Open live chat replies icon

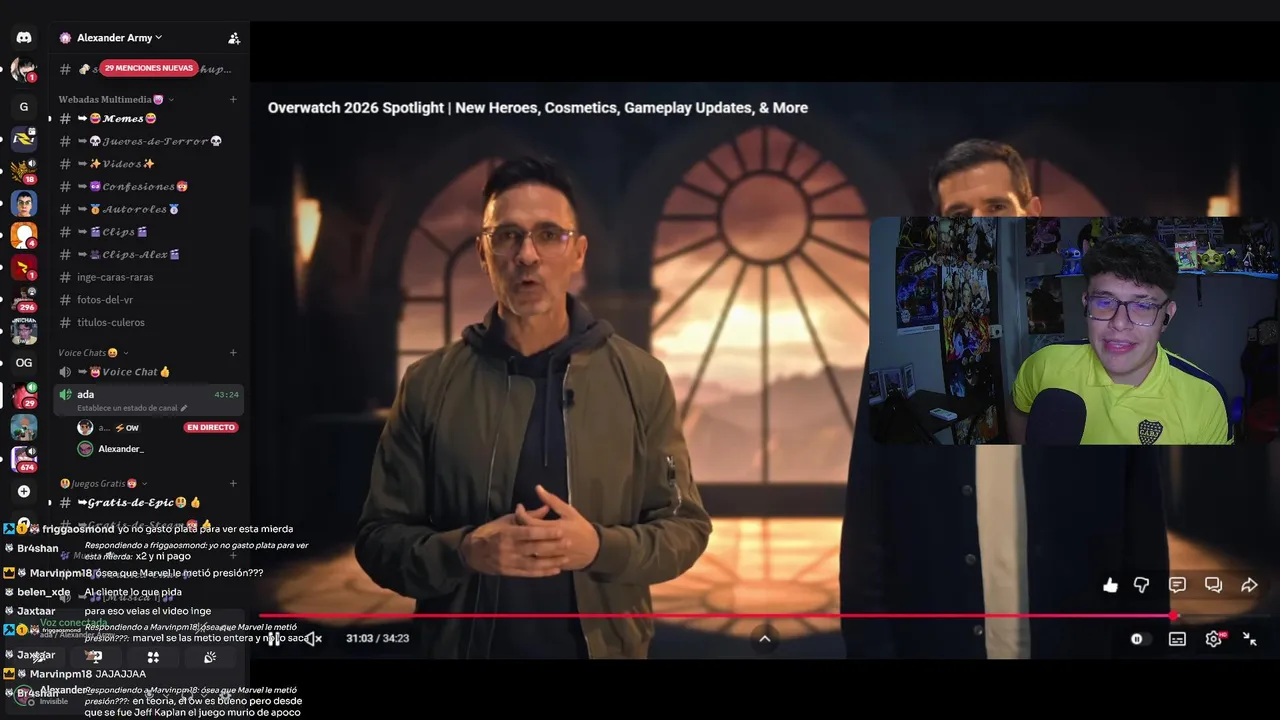pos(1213,585)
